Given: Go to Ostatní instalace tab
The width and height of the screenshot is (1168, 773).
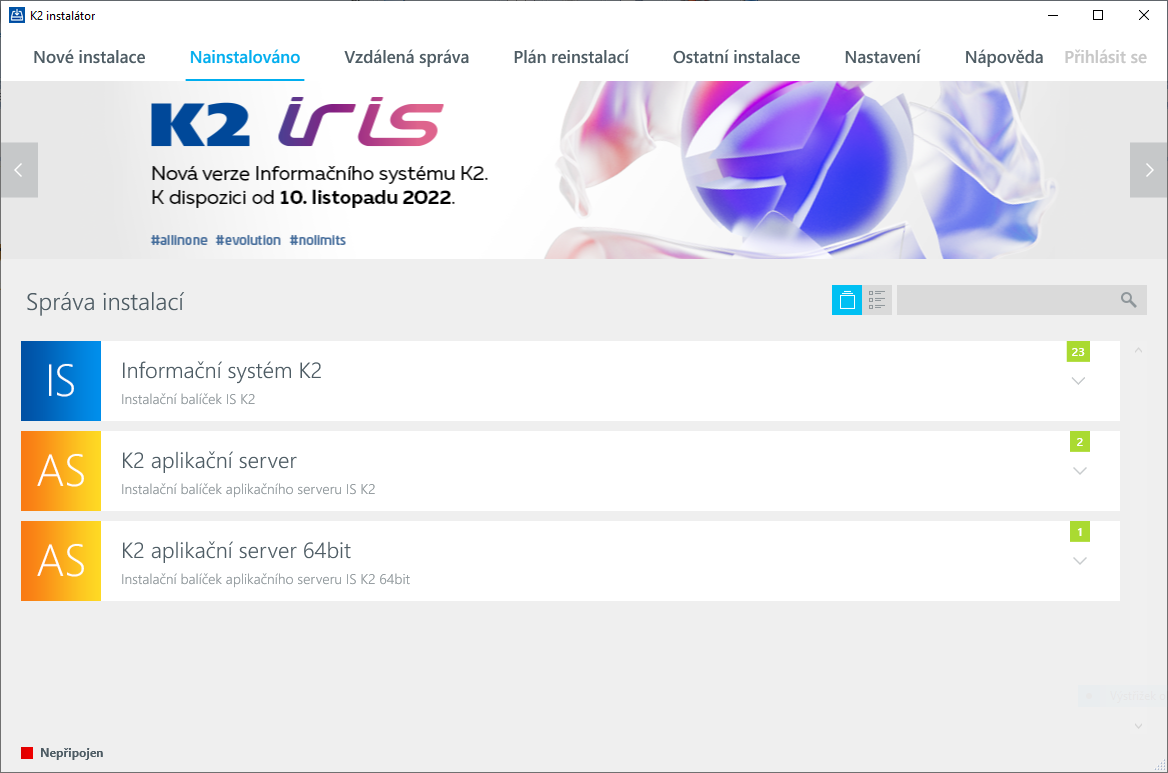Looking at the screenshot, I should [x=737, y=57].
